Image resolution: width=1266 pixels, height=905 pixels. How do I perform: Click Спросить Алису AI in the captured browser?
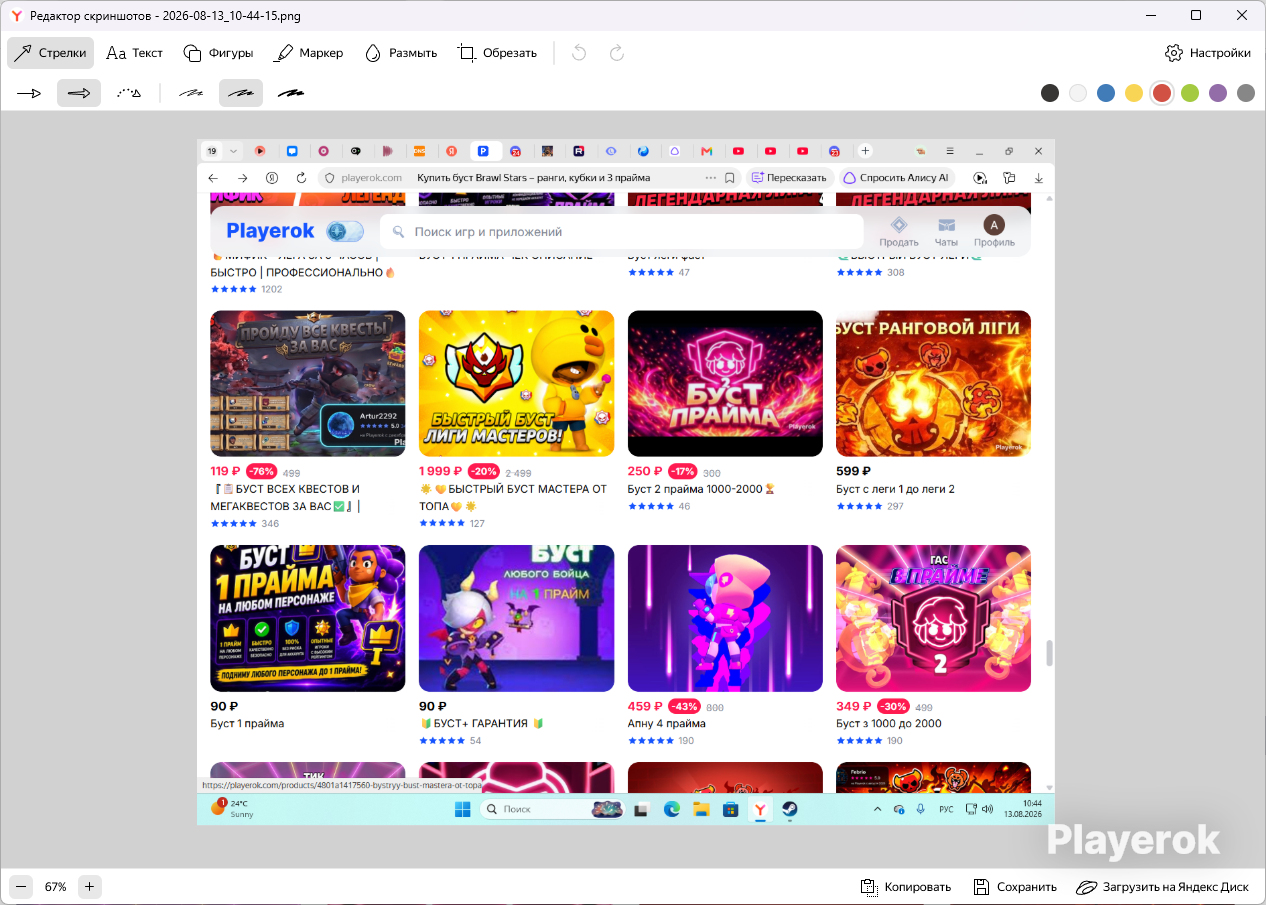[897, 177]
